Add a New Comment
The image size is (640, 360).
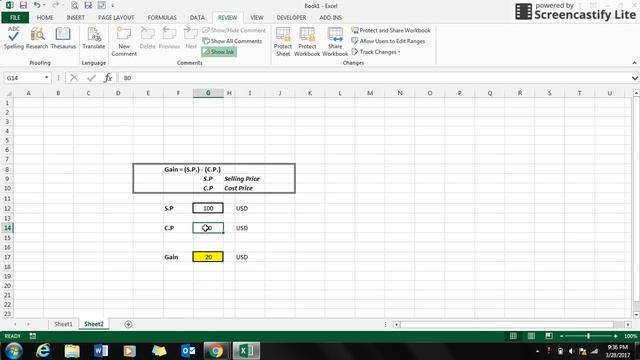pos(124,41)
